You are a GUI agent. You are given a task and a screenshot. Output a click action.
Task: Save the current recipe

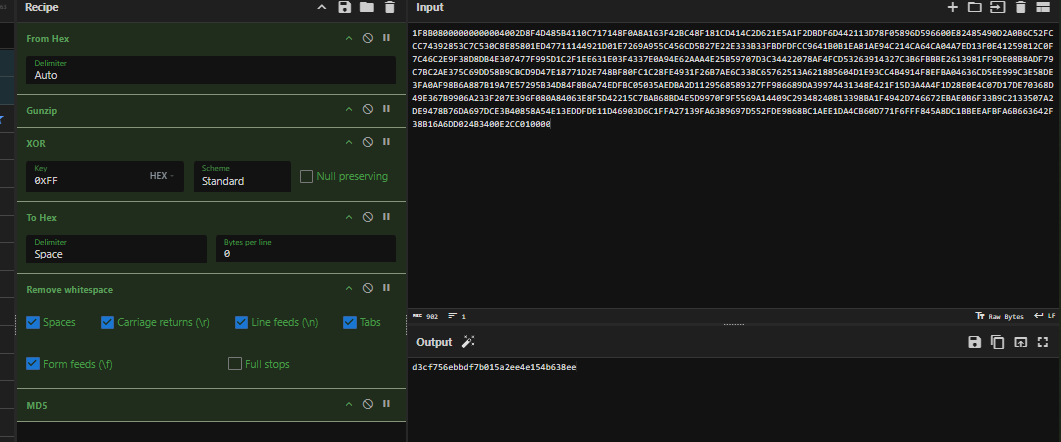(x=345, y=8)
